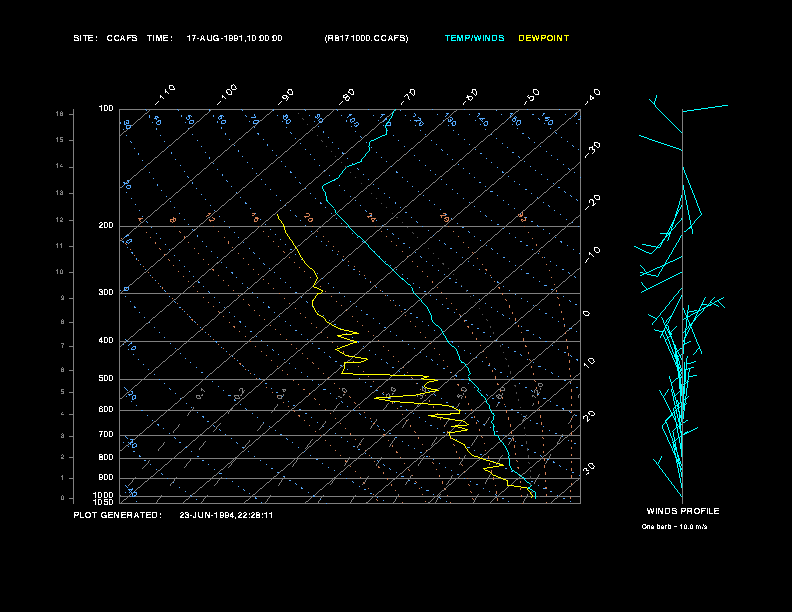Click the '-110' isotherm label at top

pos(165,95)
